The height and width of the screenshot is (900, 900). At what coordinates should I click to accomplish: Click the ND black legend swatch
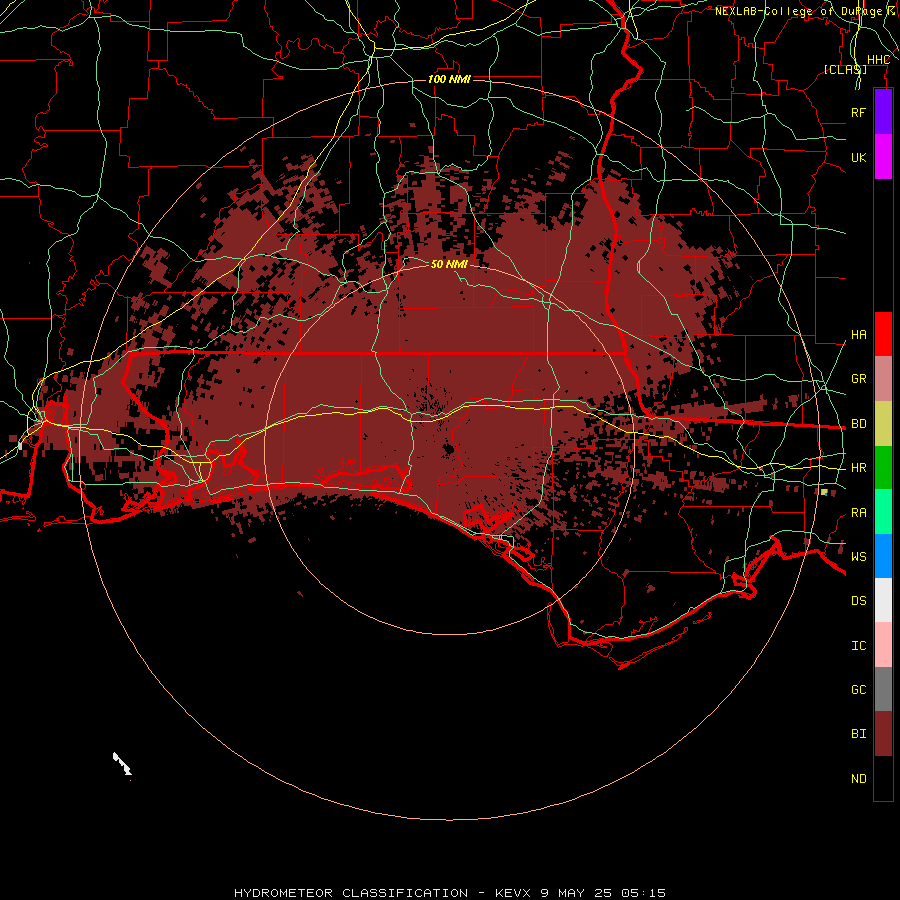click(x=883, y=778)
